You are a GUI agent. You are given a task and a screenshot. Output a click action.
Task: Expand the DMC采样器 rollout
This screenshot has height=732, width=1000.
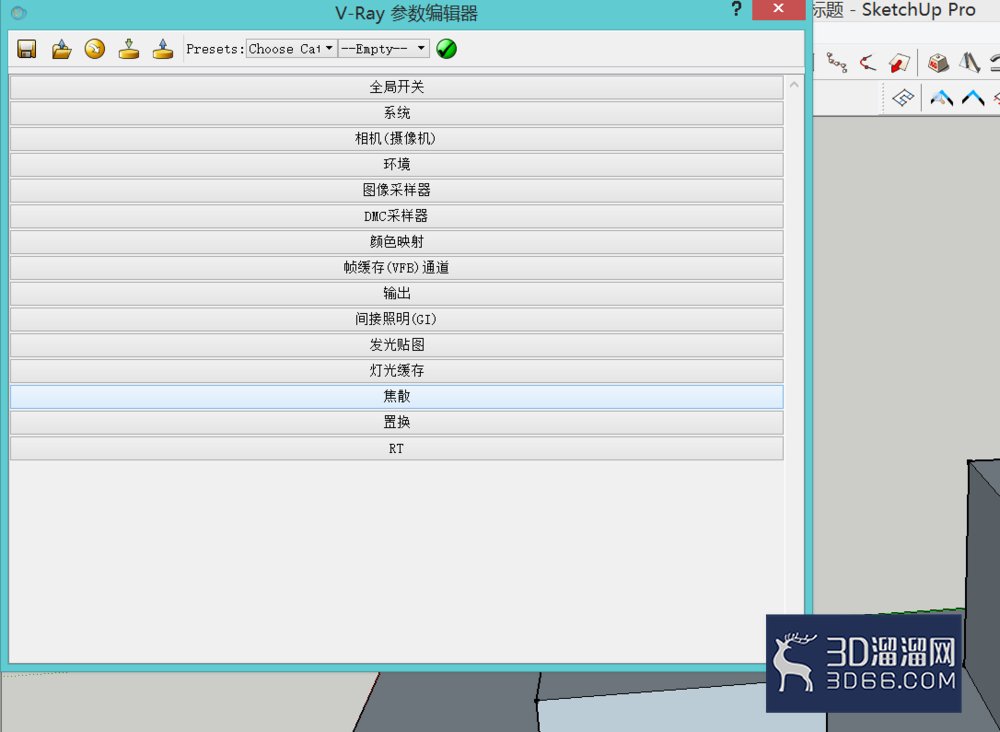click(397, 216)
